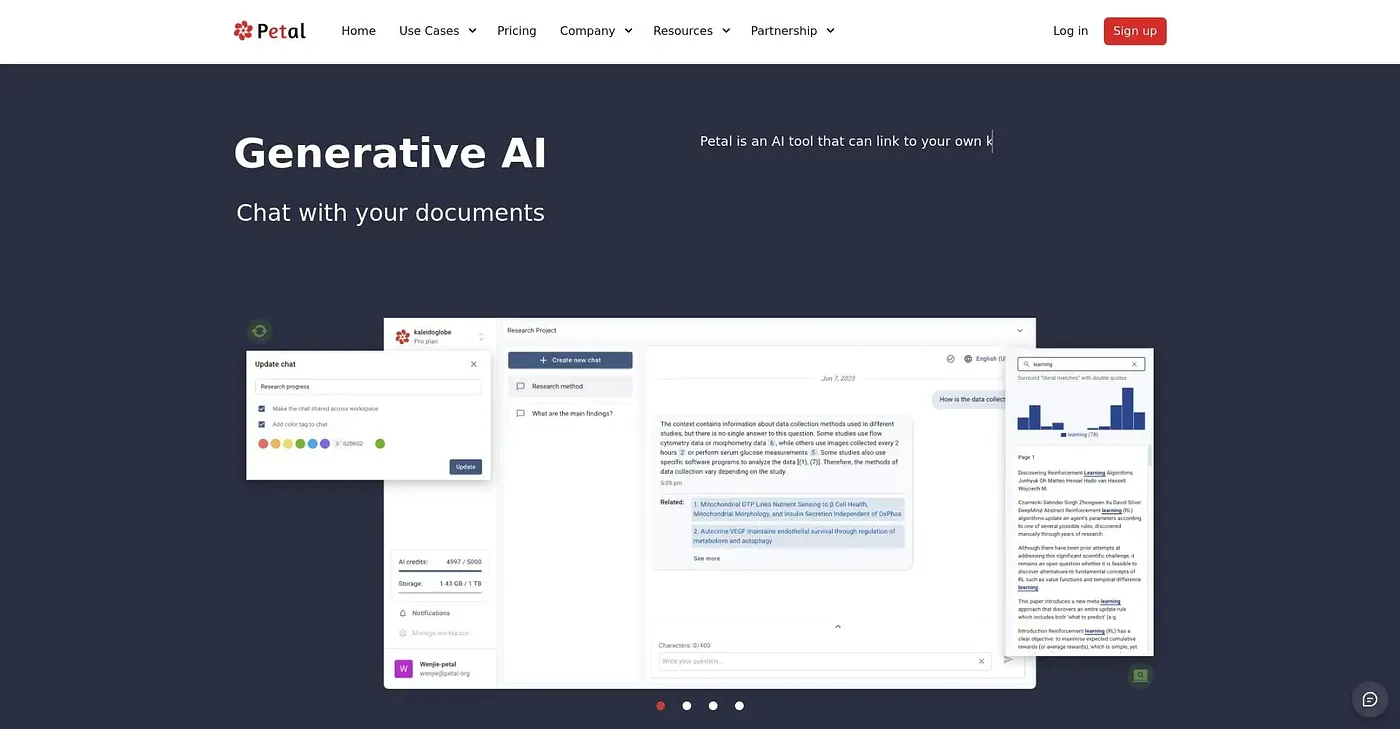Screen dimensions: 1400x729
Task: Click See more under related sources
Action: coord(707,558)
